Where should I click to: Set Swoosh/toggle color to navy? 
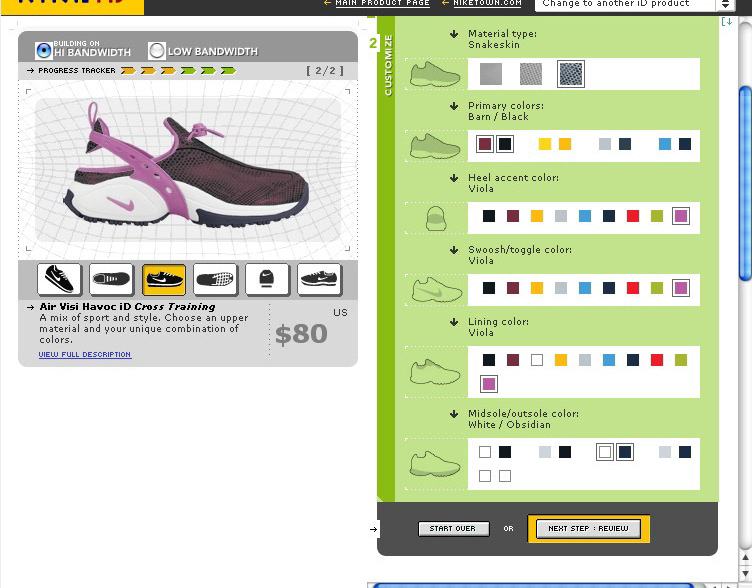(x=609, y=288)
